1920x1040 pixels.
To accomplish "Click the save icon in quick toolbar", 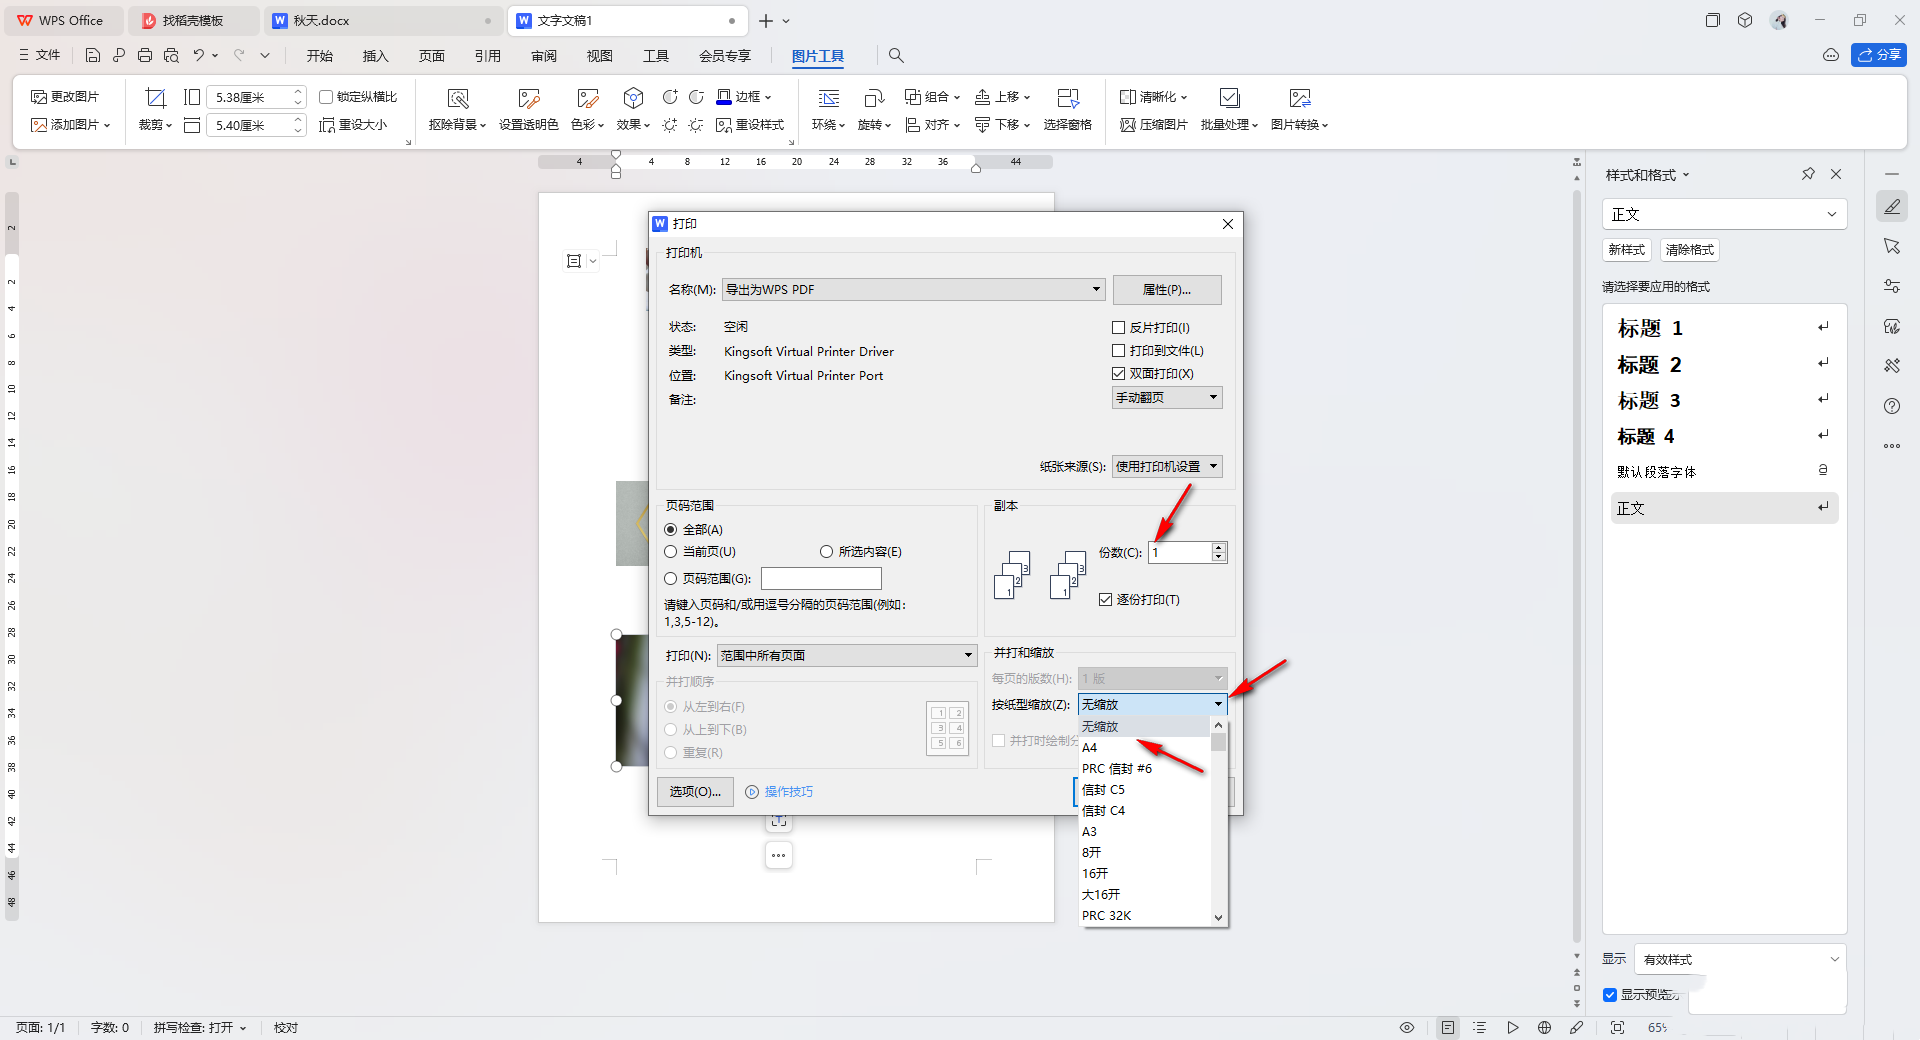I will tap(93, 55).
